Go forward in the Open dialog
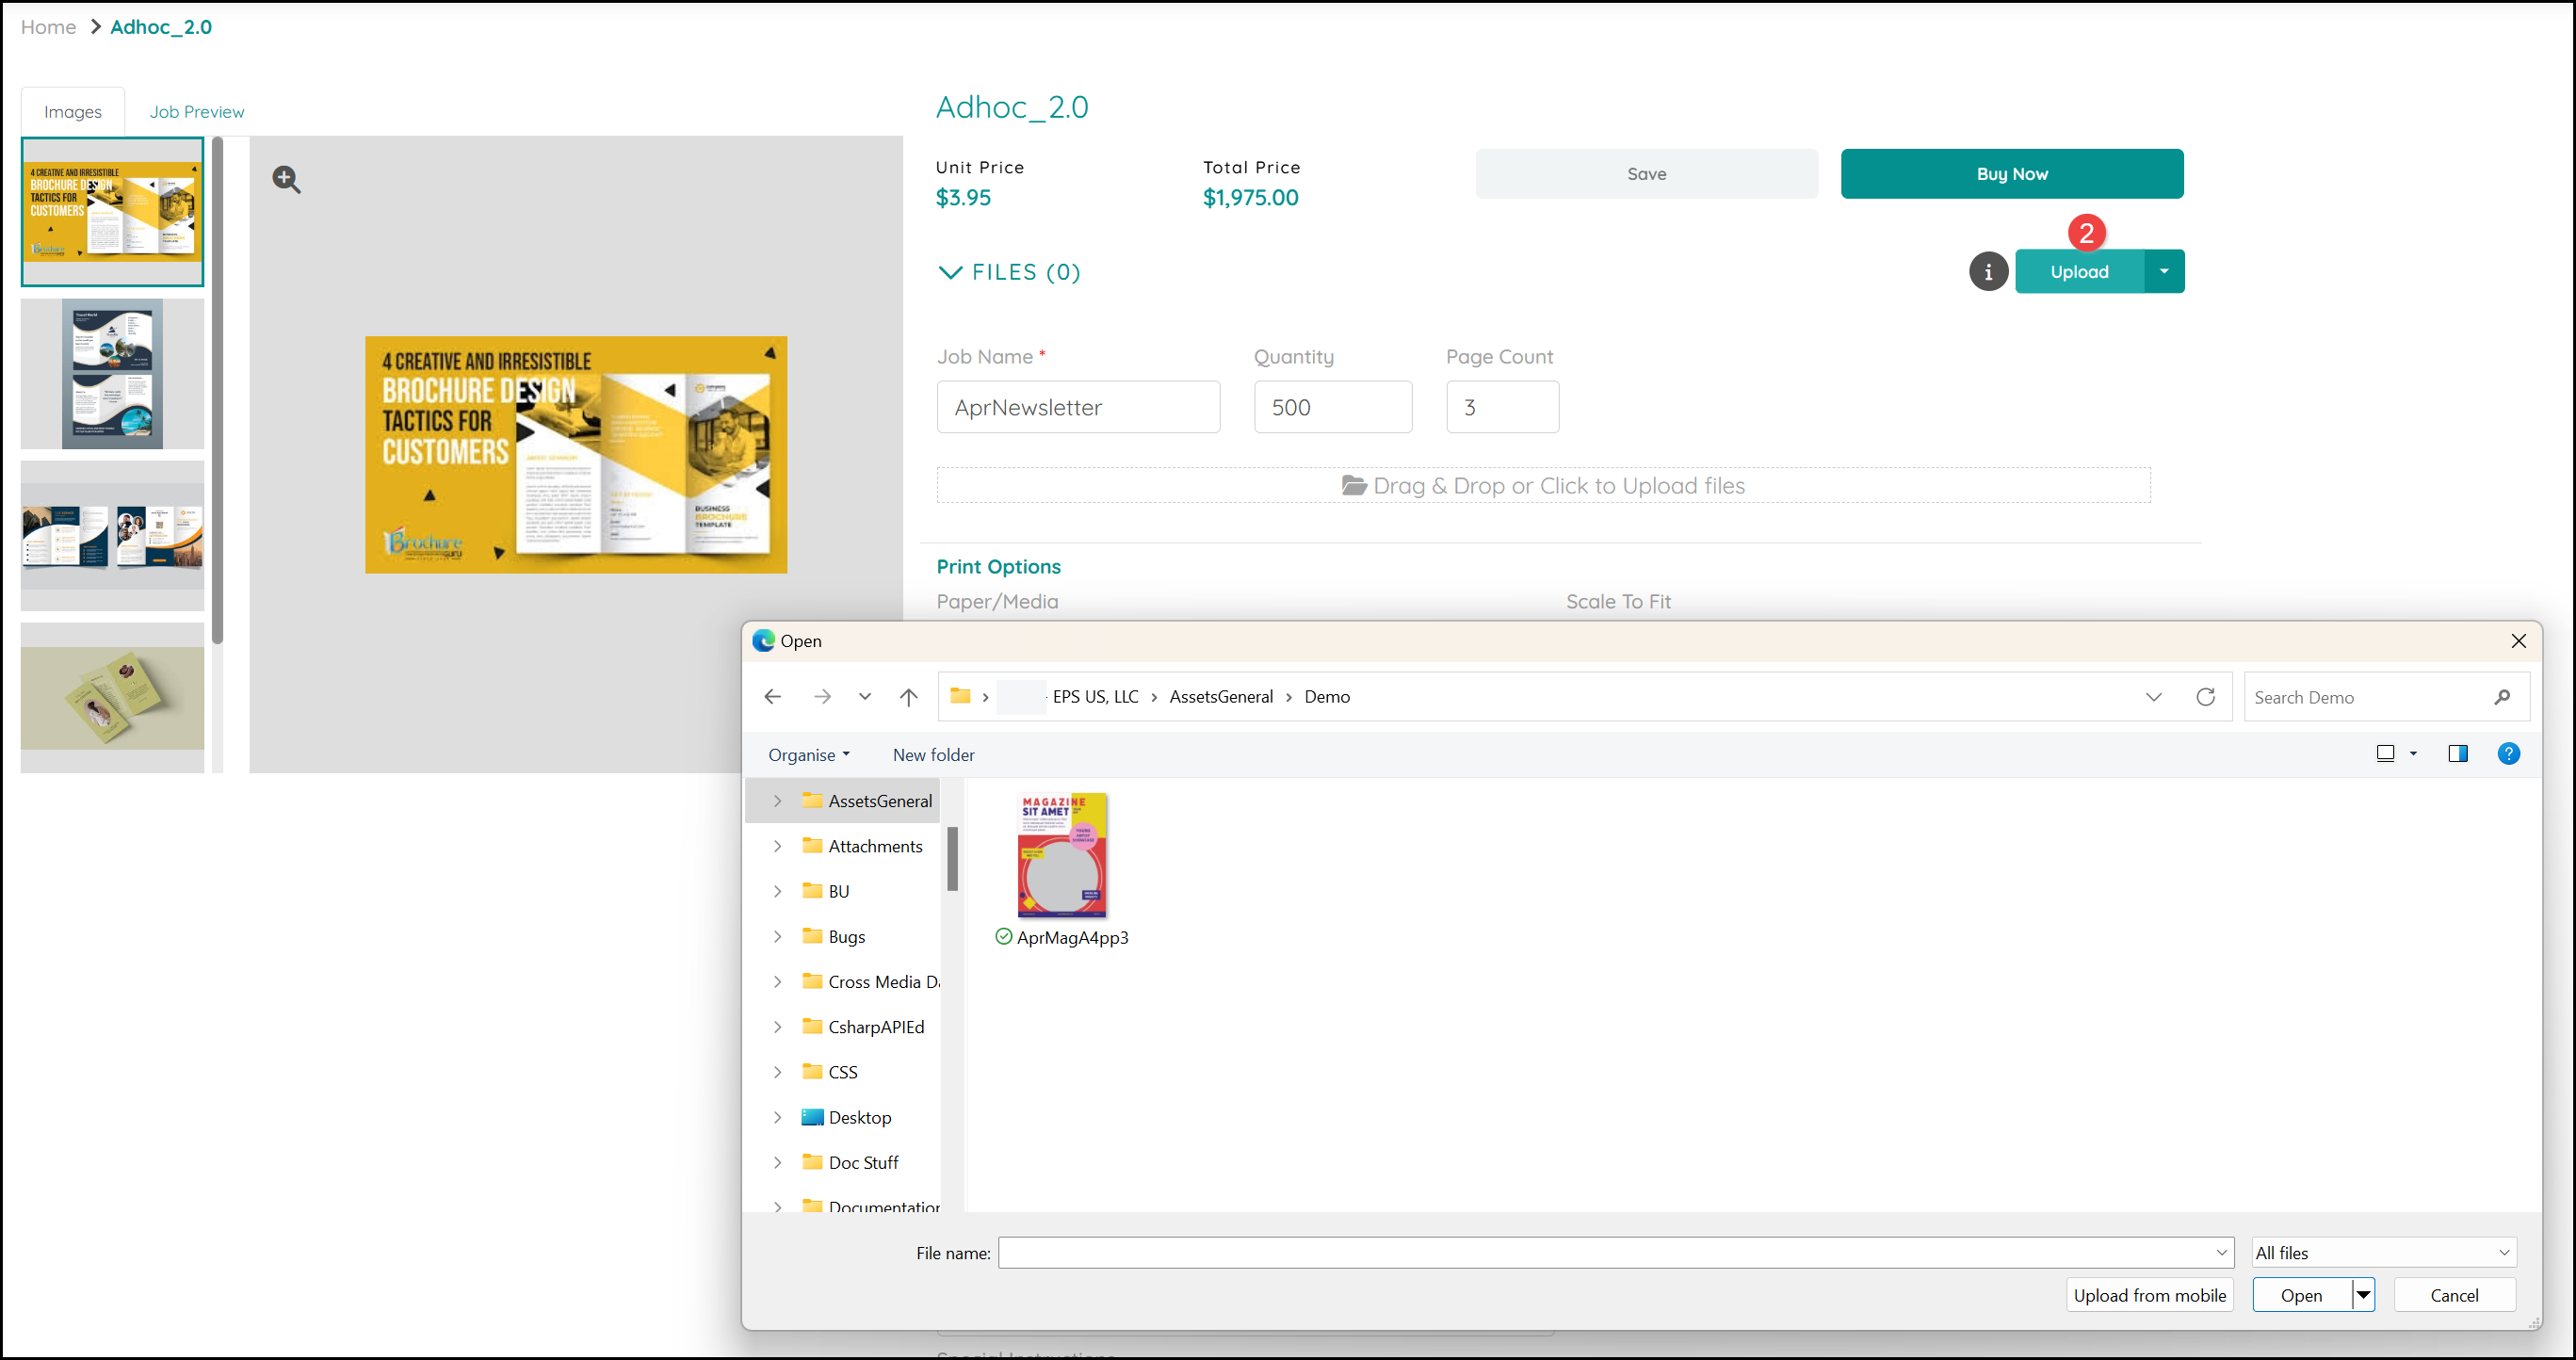2576x1360 pixels. pos(822,697)
